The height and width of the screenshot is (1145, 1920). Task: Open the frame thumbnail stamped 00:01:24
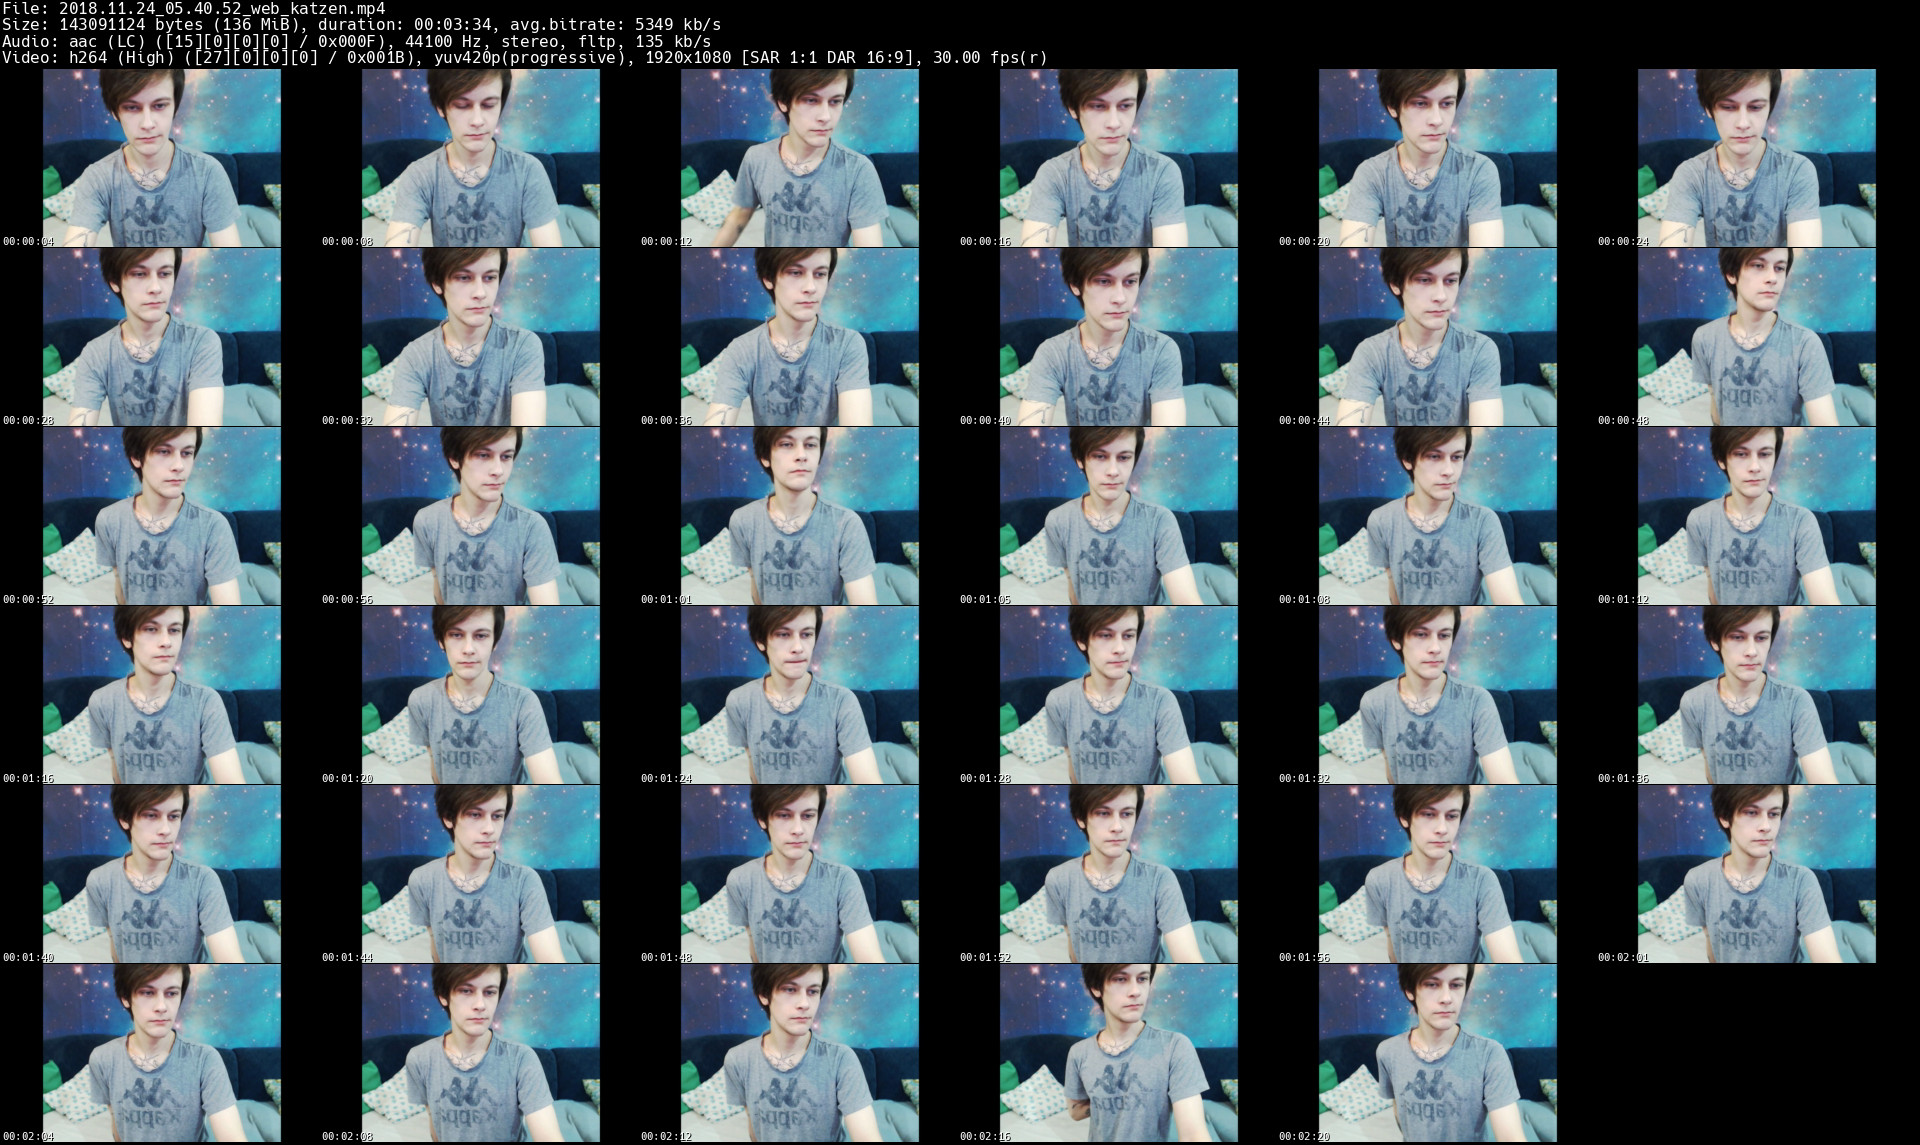point(800,695)
